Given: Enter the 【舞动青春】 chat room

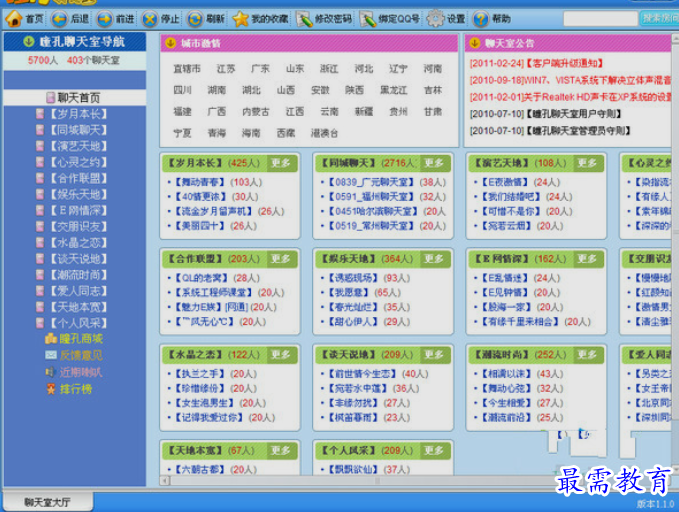Looking at the screenshot, I should point(200,182).
